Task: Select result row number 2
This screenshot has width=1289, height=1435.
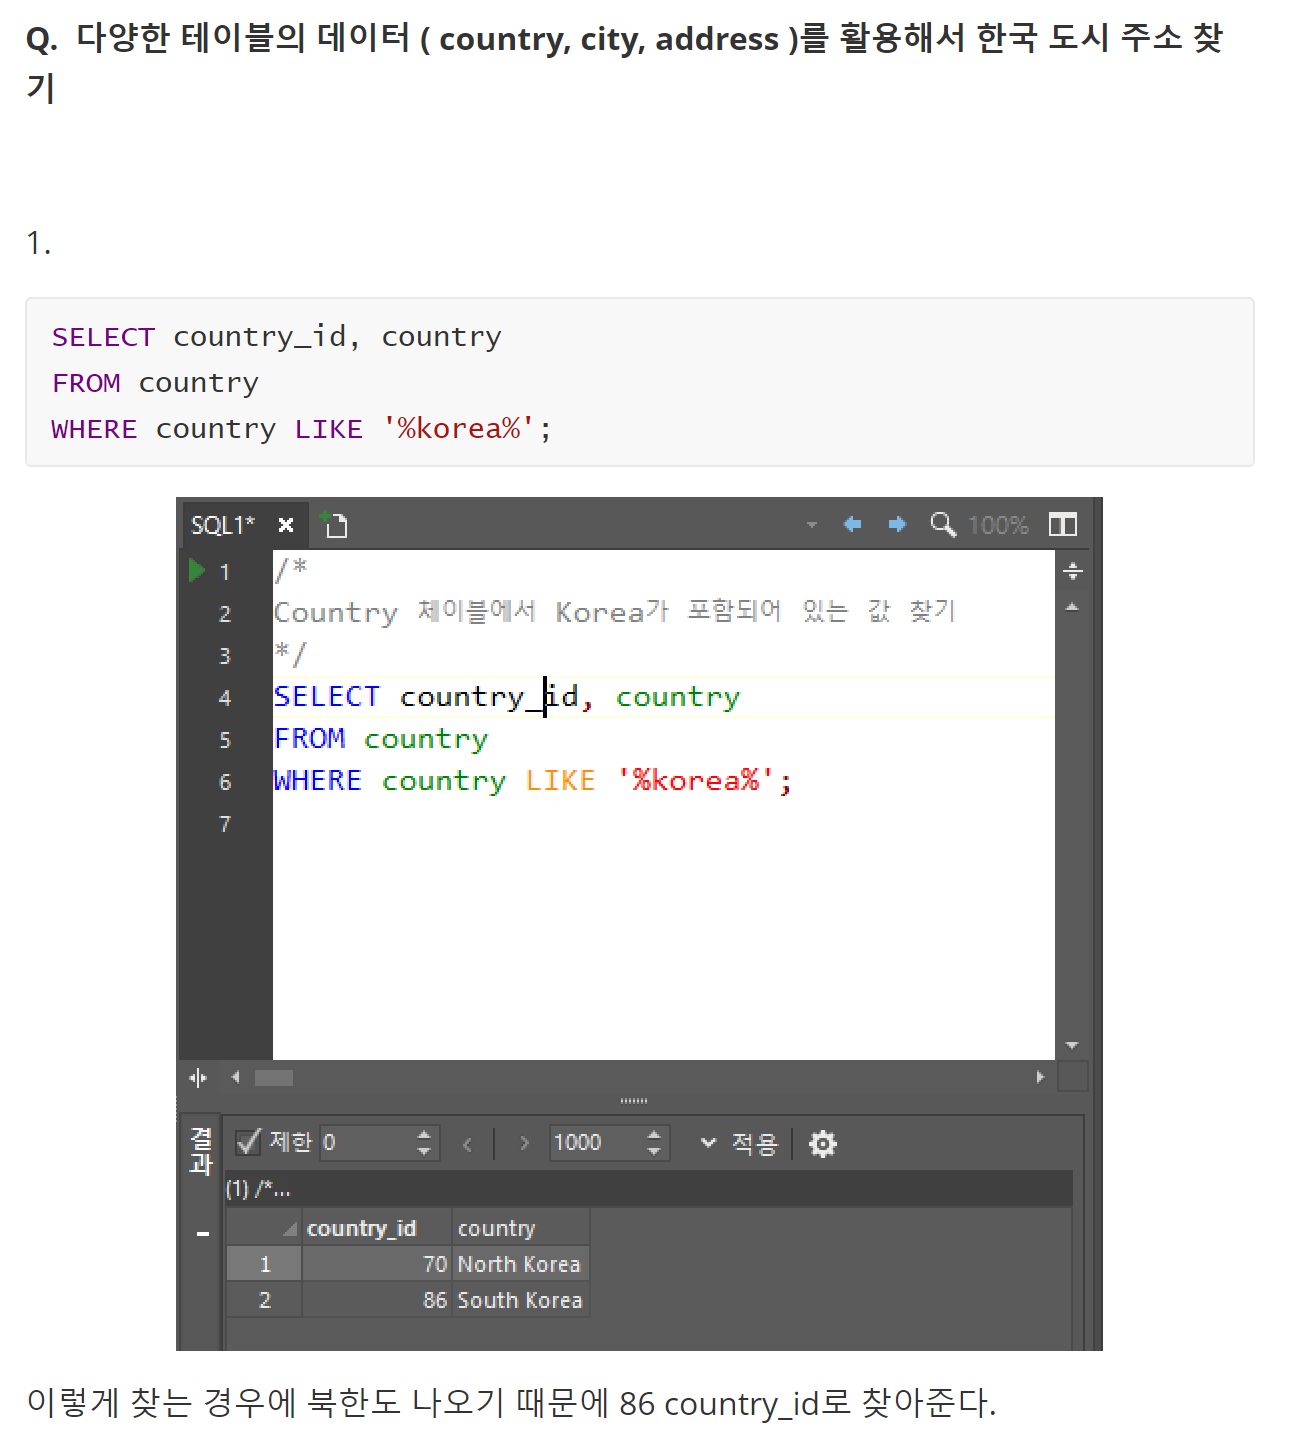Action: tap(264, 1300)
